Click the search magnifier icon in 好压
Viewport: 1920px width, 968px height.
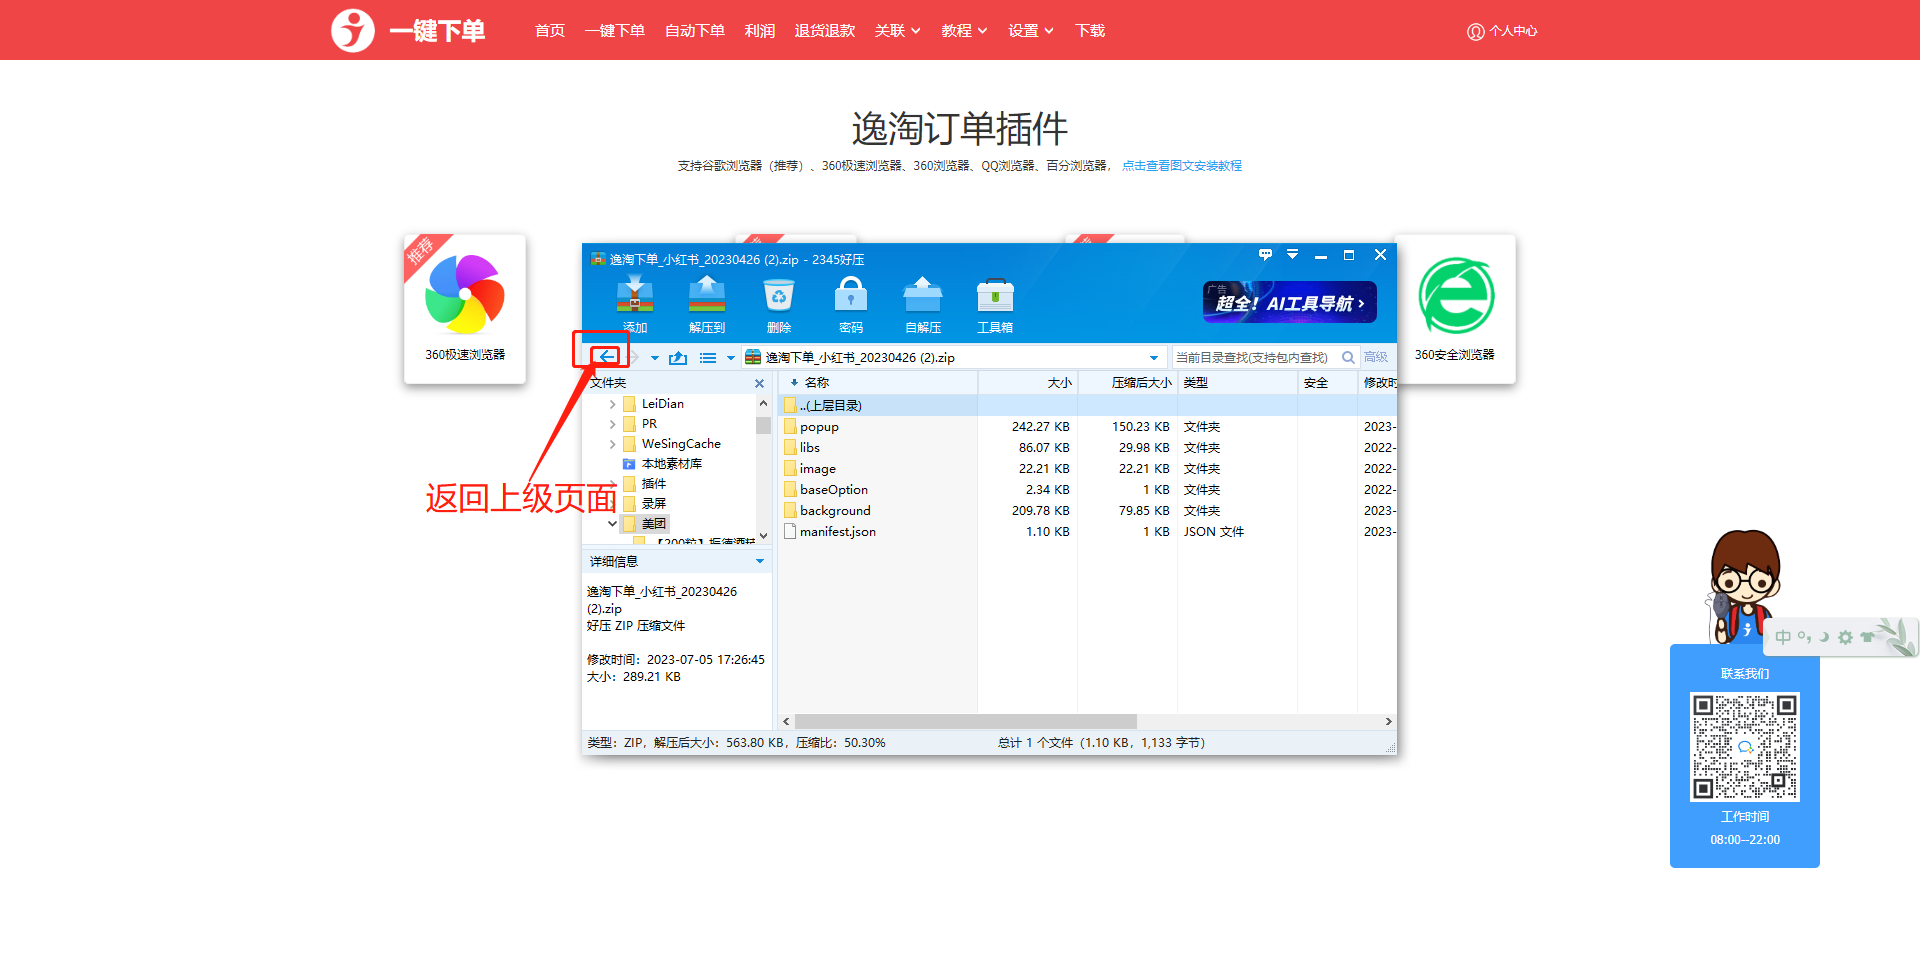(x=1348, y=357)
